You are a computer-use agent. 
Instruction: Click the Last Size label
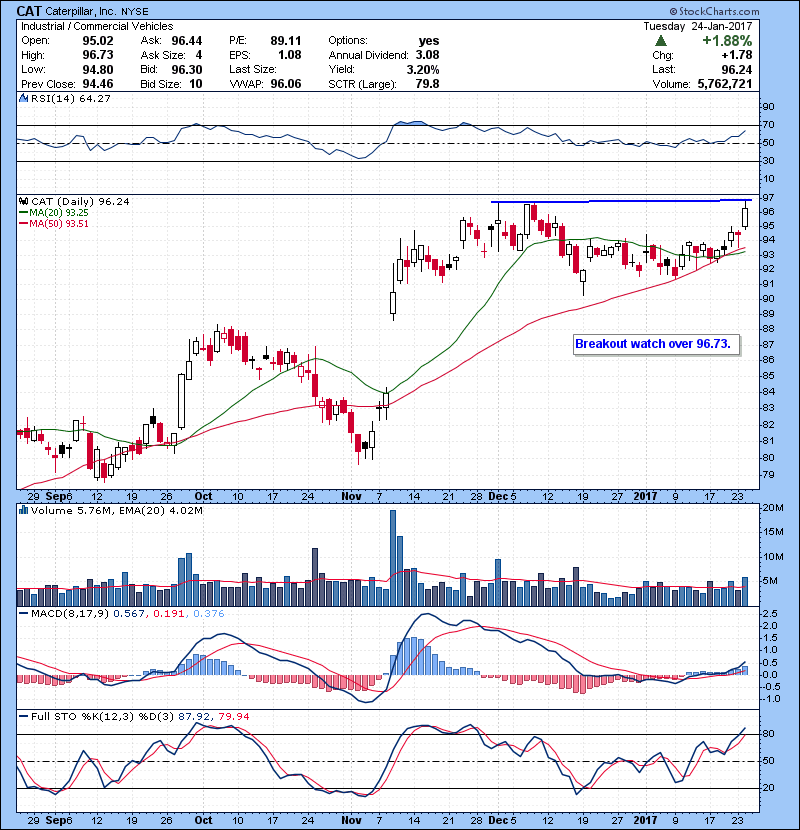pos(253,69)
